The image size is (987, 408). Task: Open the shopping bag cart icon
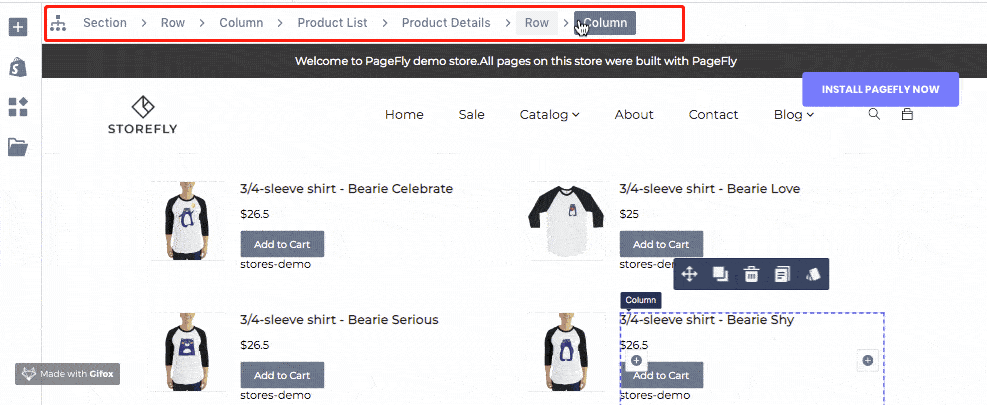[x=907, y=114]
